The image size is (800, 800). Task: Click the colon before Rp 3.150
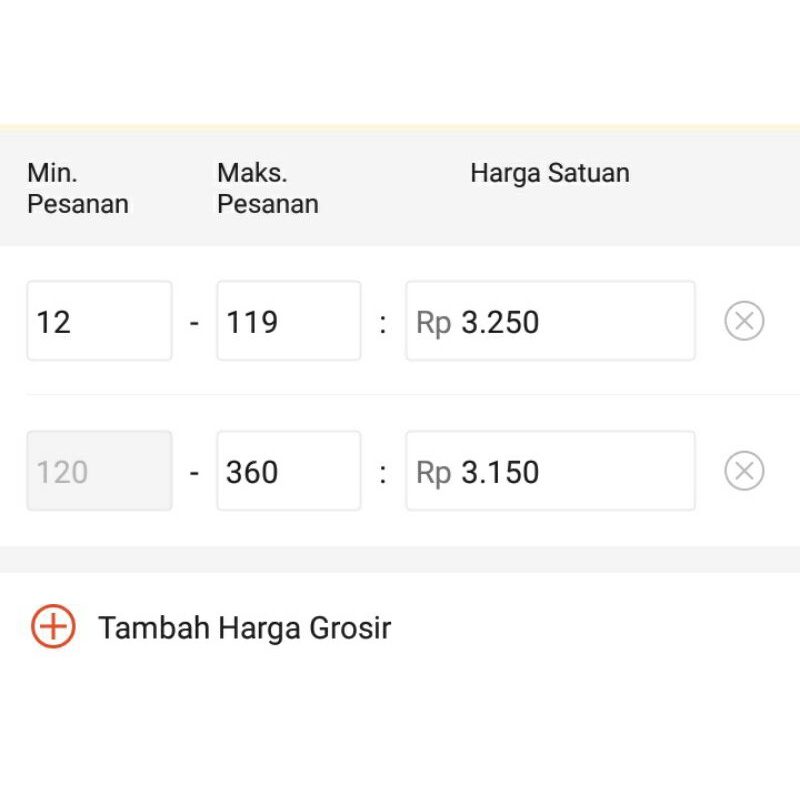pos(383,474)
